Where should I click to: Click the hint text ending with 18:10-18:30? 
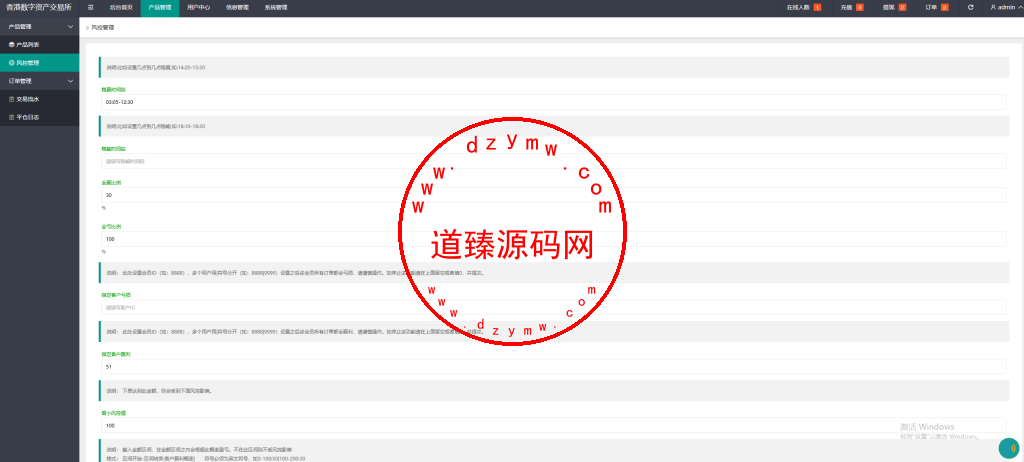[x=156, y=126]
